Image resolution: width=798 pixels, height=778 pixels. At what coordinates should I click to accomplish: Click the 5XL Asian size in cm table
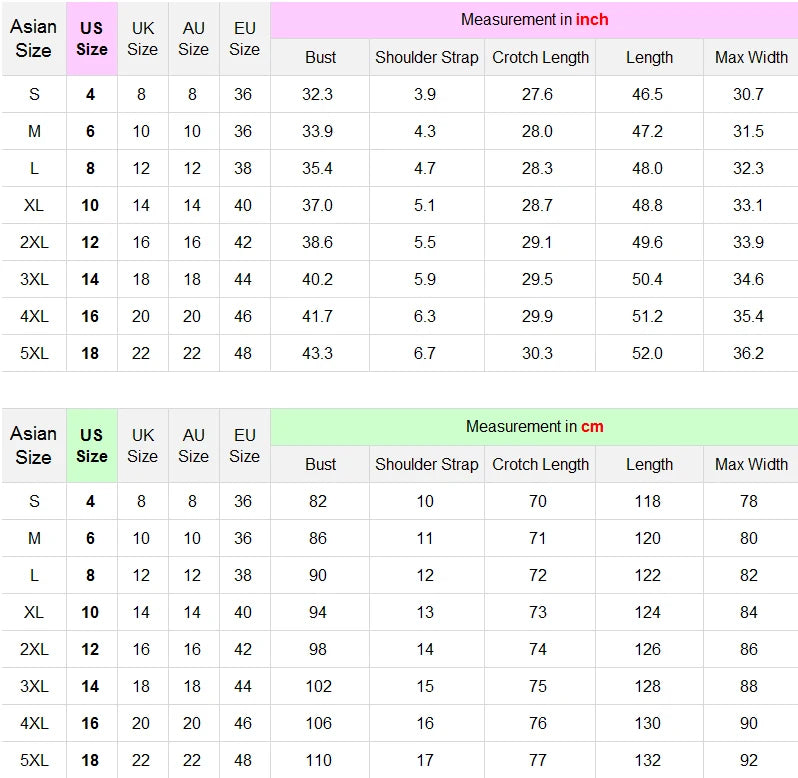coord(34,760)
